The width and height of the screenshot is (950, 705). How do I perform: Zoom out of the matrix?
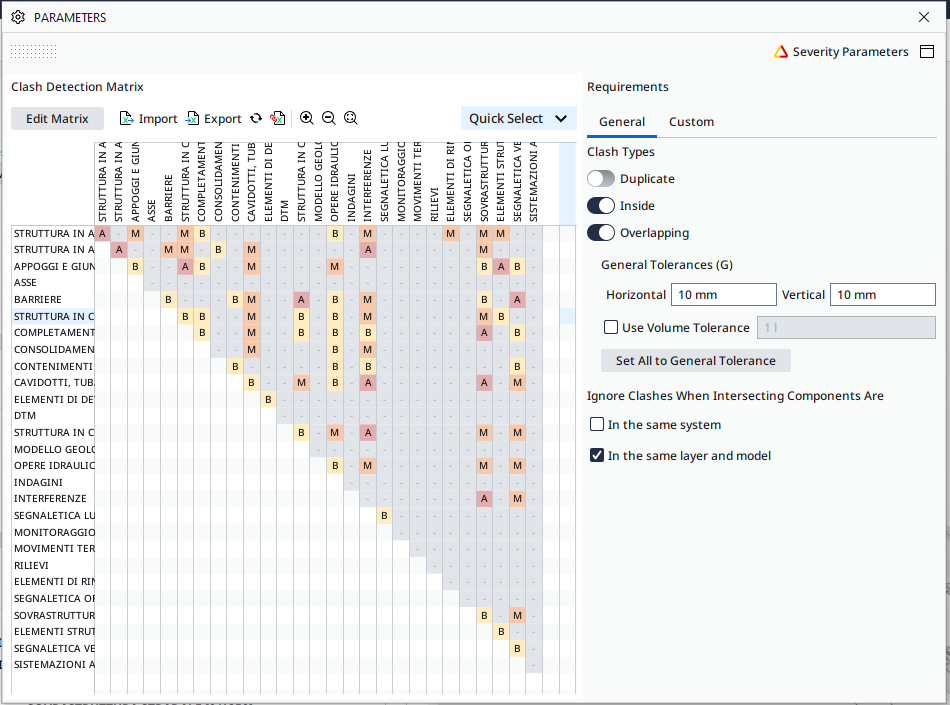pos(328,118)
